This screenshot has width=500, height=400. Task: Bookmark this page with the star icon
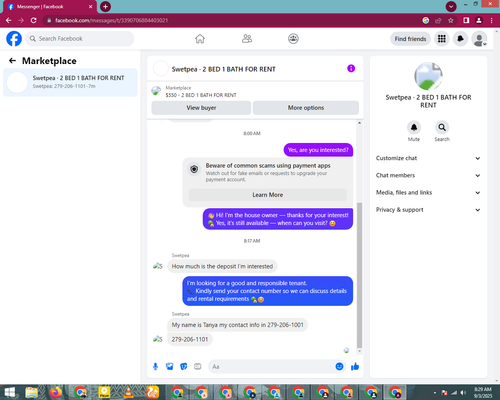coord(451,20)
